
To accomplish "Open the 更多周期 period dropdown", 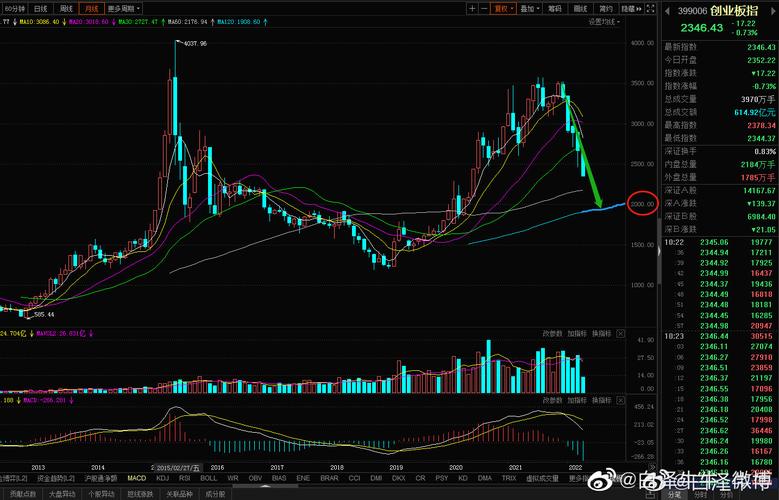I will pyautogui.click(x=119, y=7).
